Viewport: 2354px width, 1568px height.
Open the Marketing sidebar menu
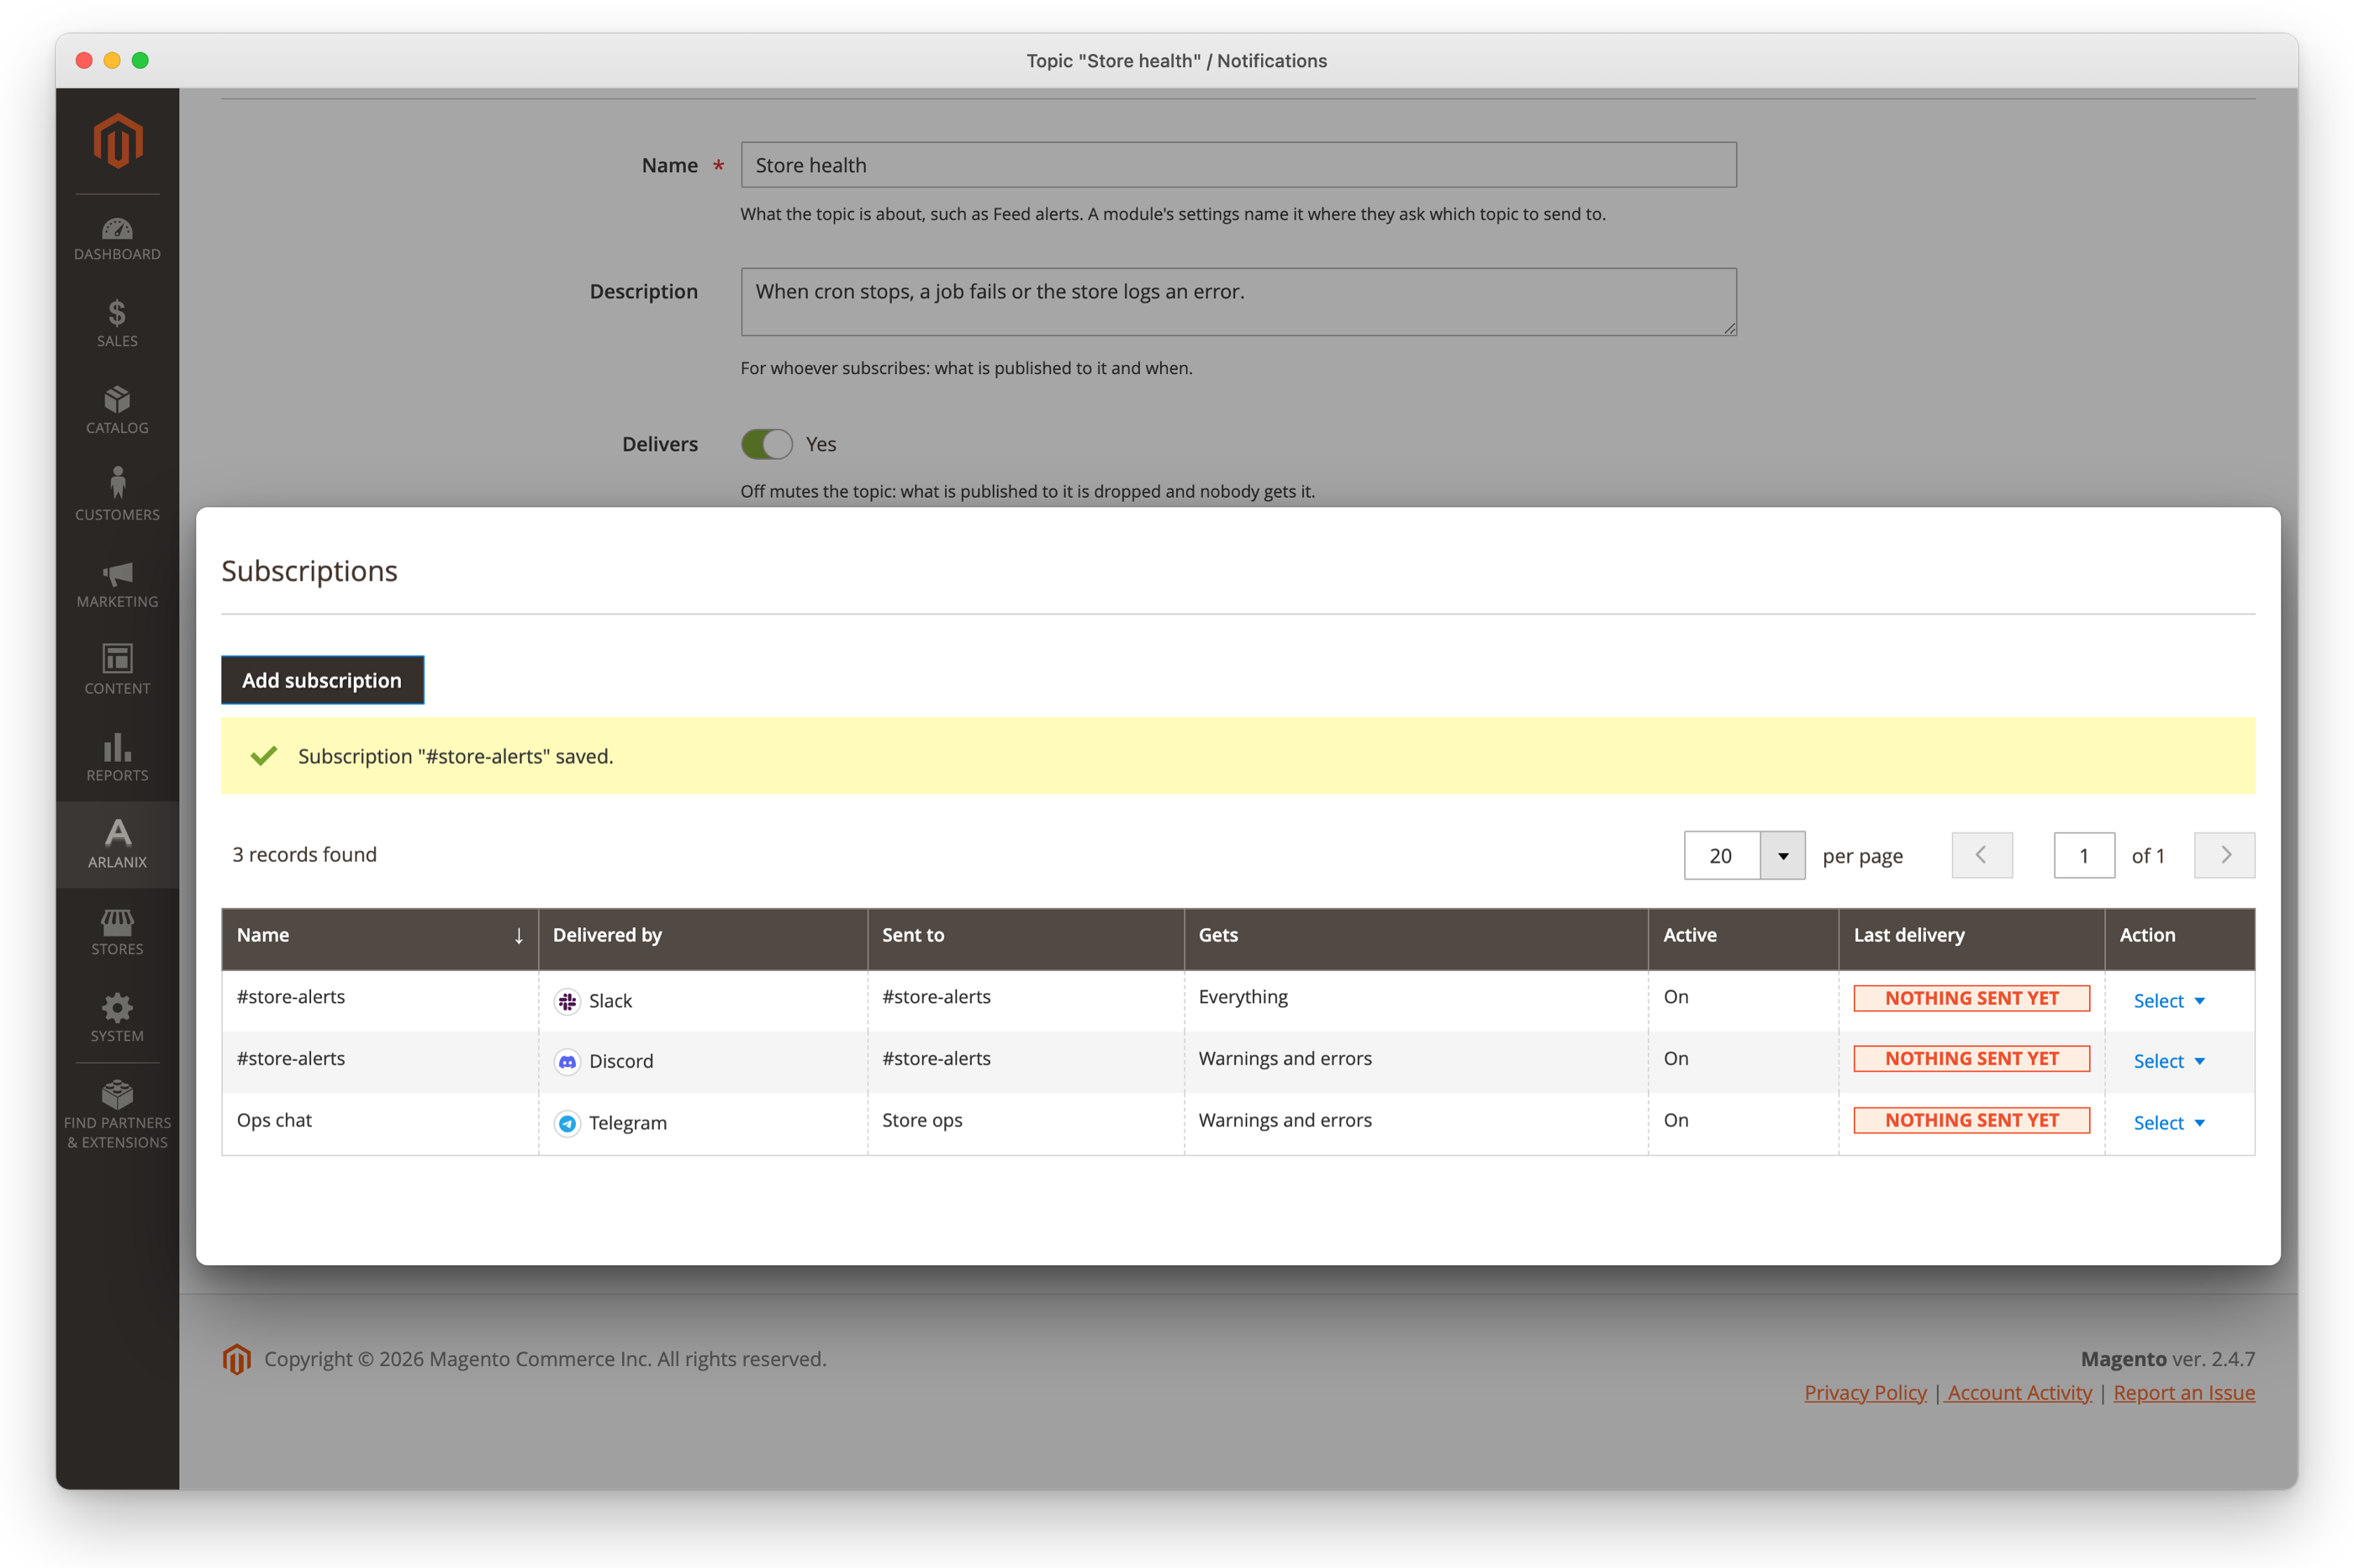point(117,584)
